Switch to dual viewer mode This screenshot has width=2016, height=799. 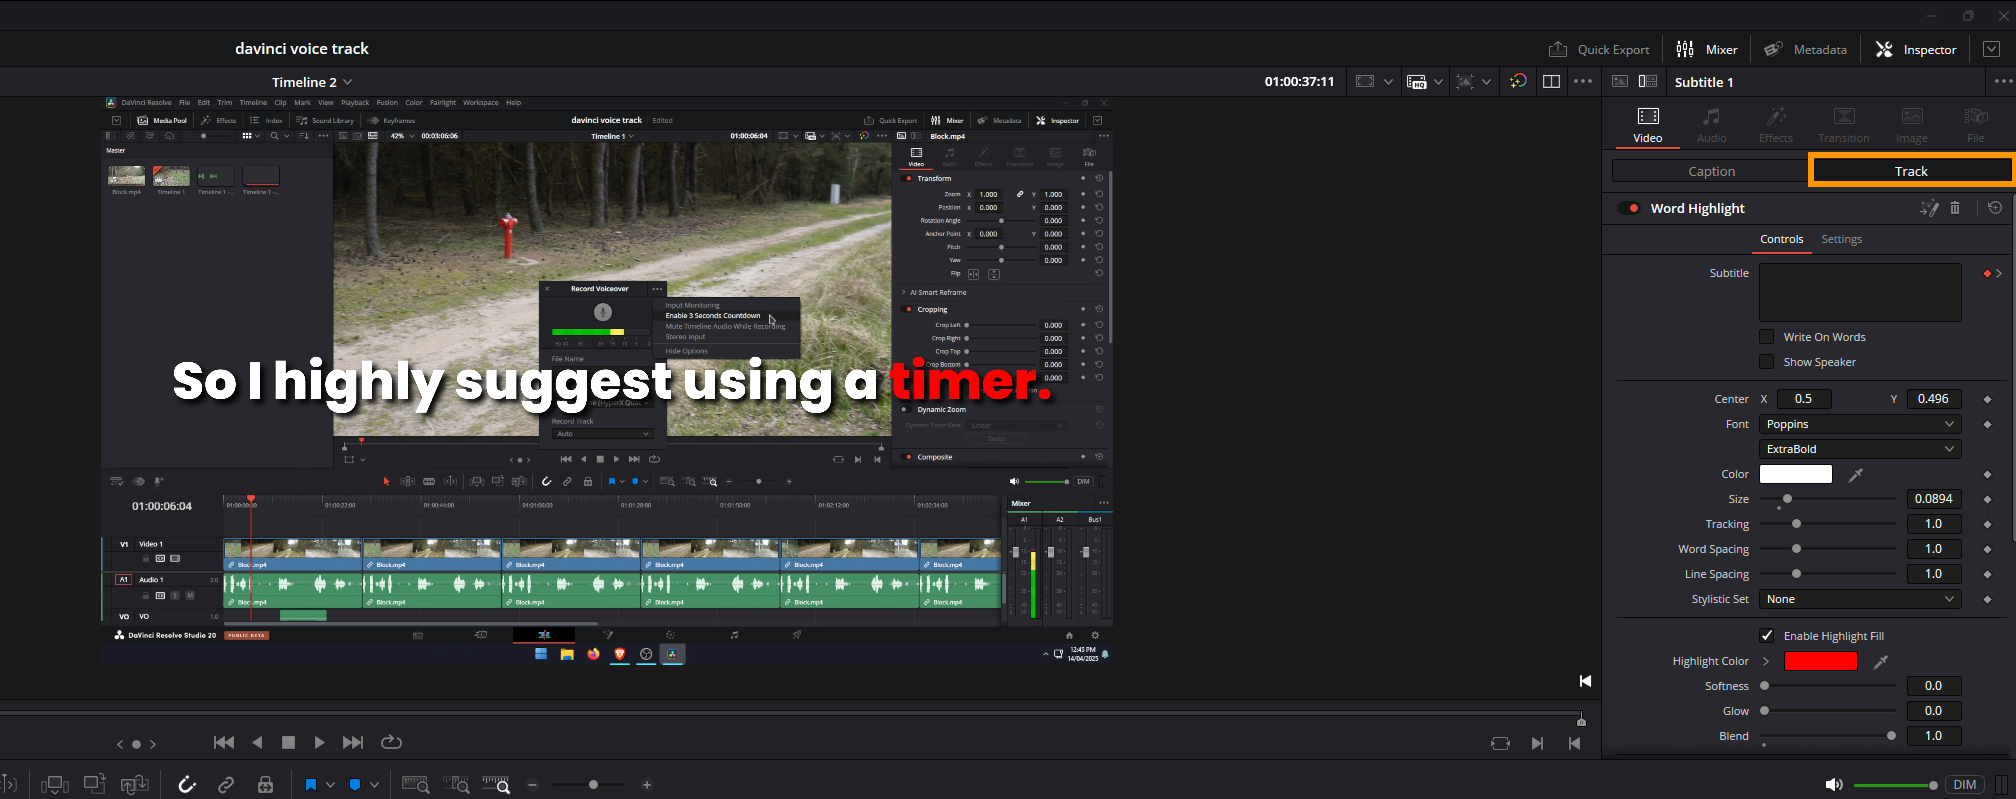[x=1551, y=82]
